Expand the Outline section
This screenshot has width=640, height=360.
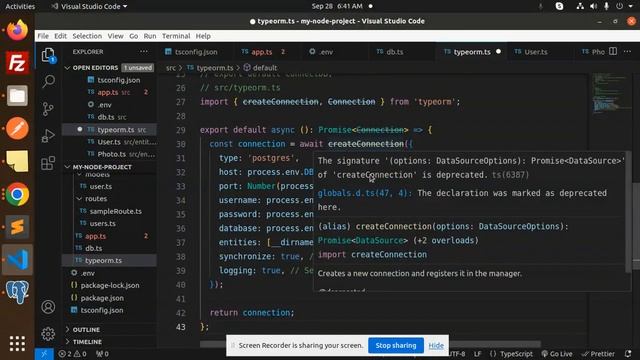86,329
